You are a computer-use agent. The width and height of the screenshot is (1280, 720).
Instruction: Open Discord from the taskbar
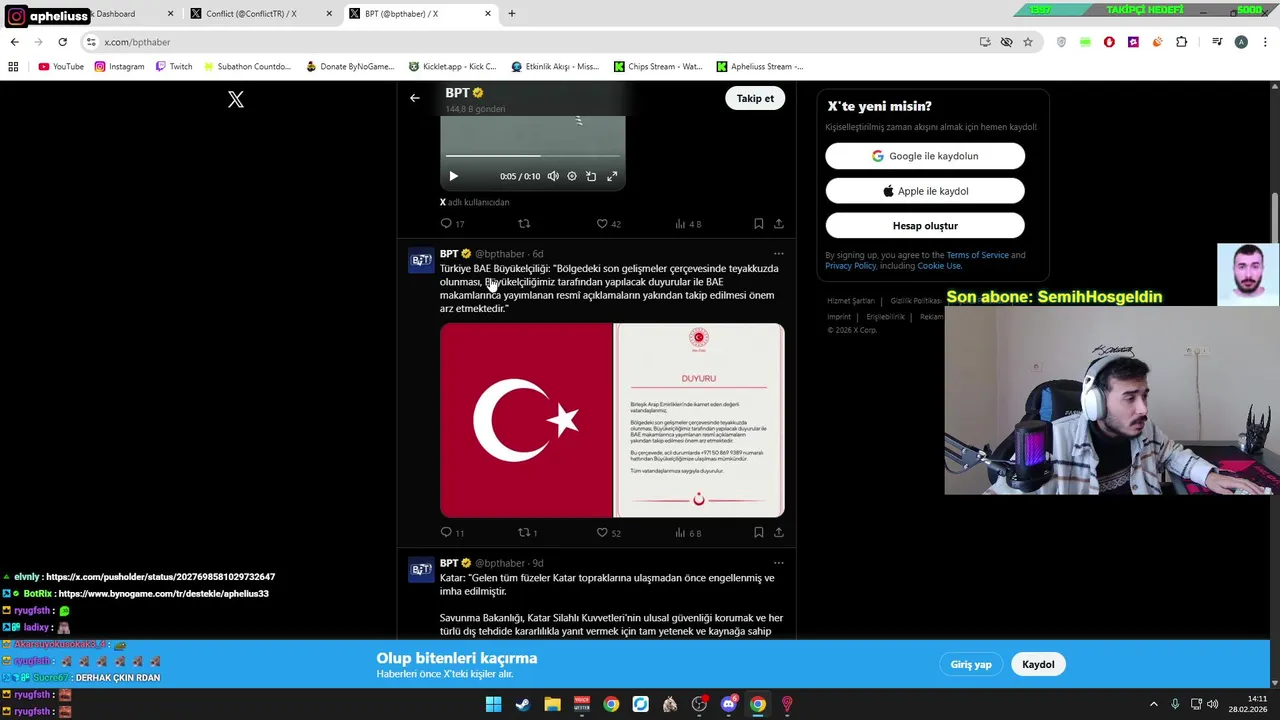(729, 704)
